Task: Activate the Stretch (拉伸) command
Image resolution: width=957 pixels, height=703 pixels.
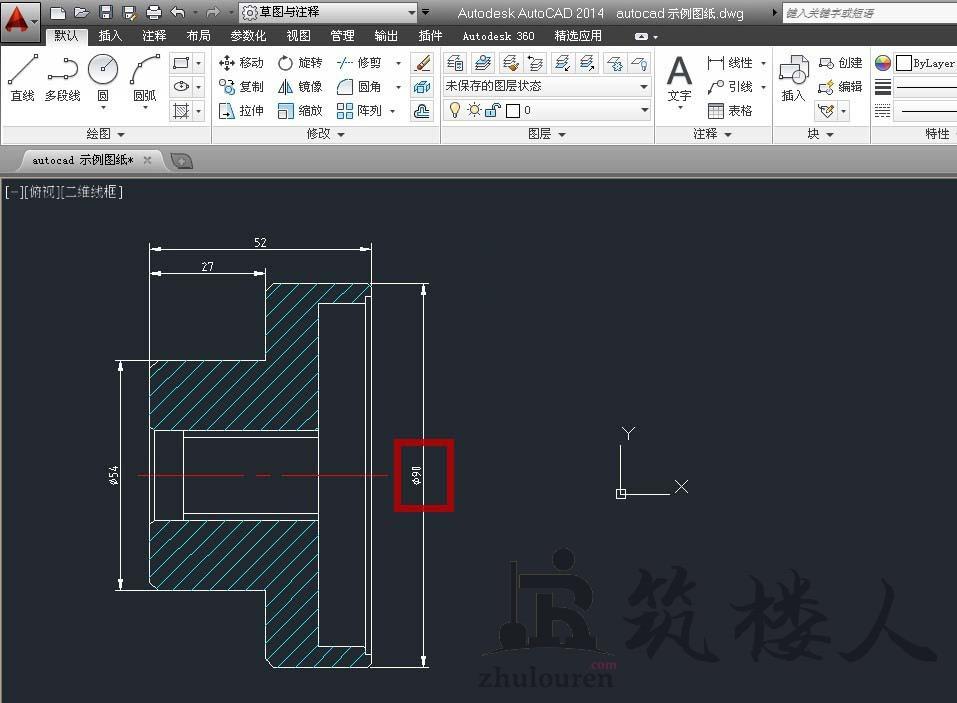Action: (240, 110)
